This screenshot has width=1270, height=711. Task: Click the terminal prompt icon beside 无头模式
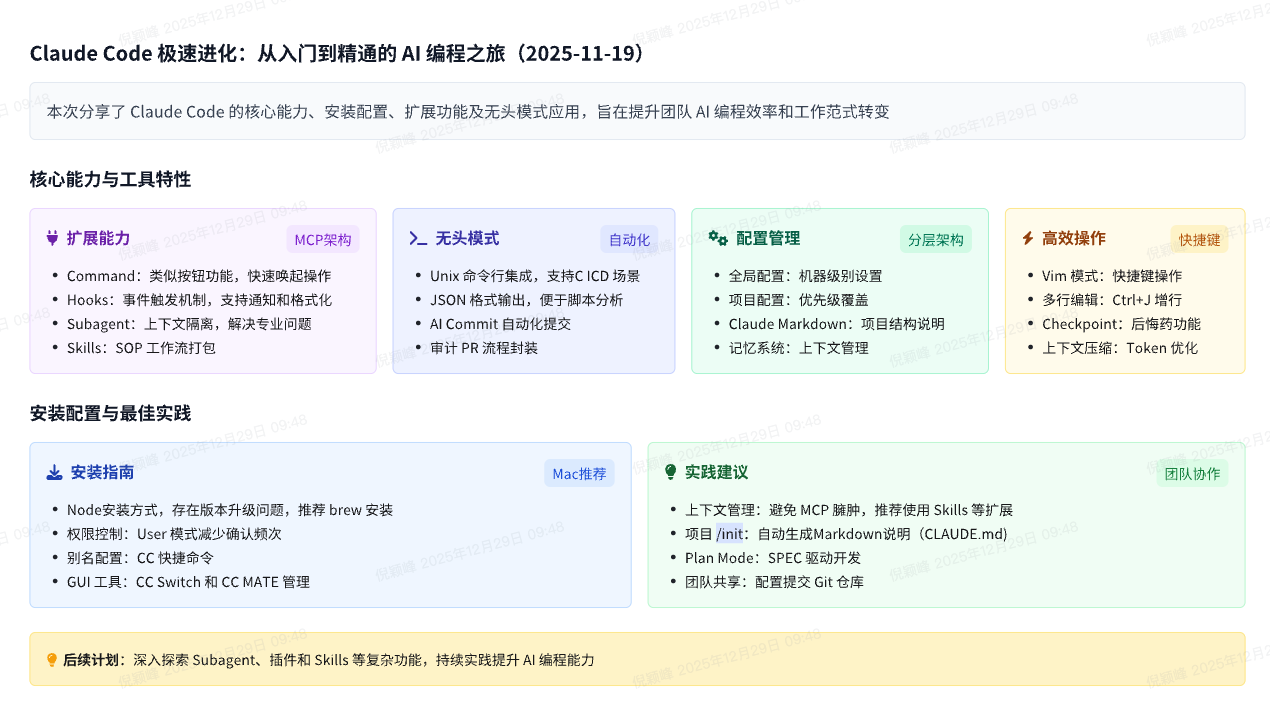418,238
